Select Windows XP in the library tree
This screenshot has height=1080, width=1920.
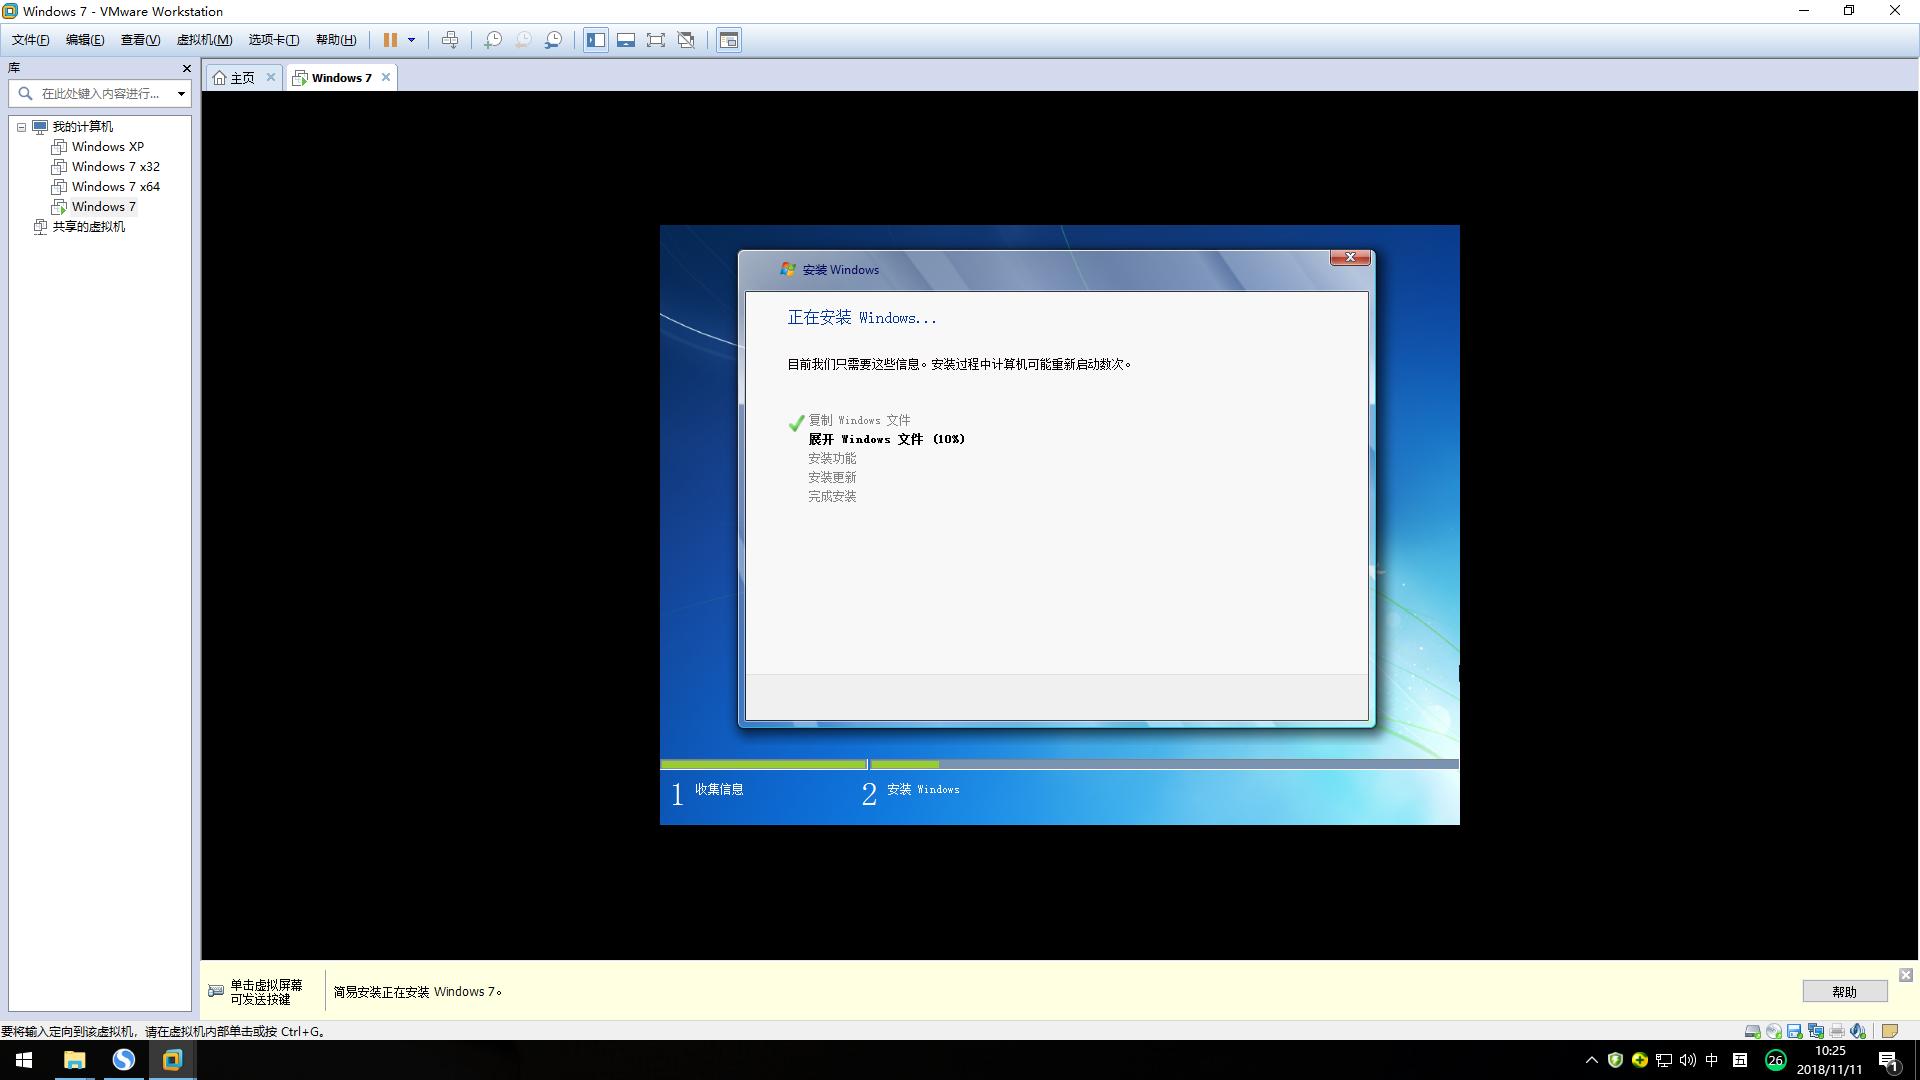(107, 146)
